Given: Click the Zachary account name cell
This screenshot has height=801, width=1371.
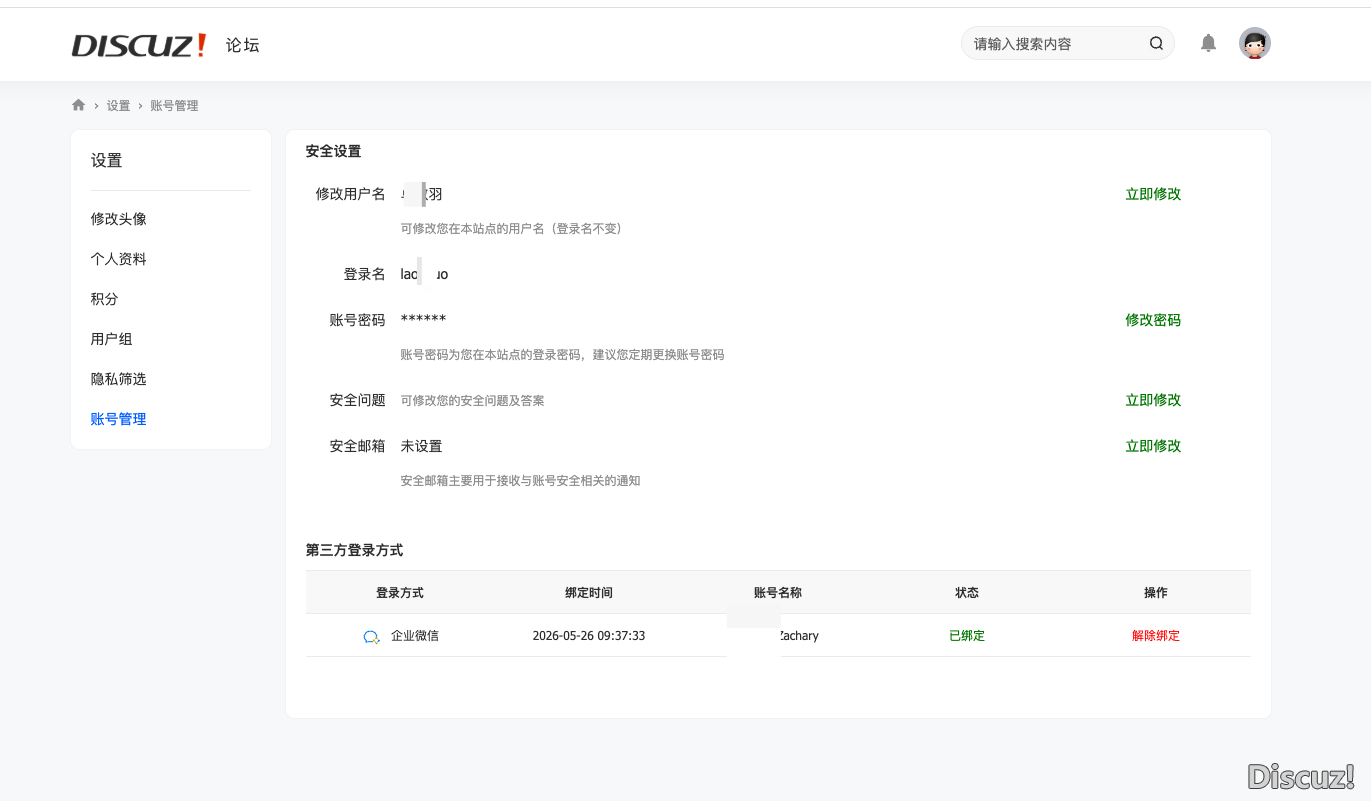Looking at the screenshot, I should click(x=798, y=636).
